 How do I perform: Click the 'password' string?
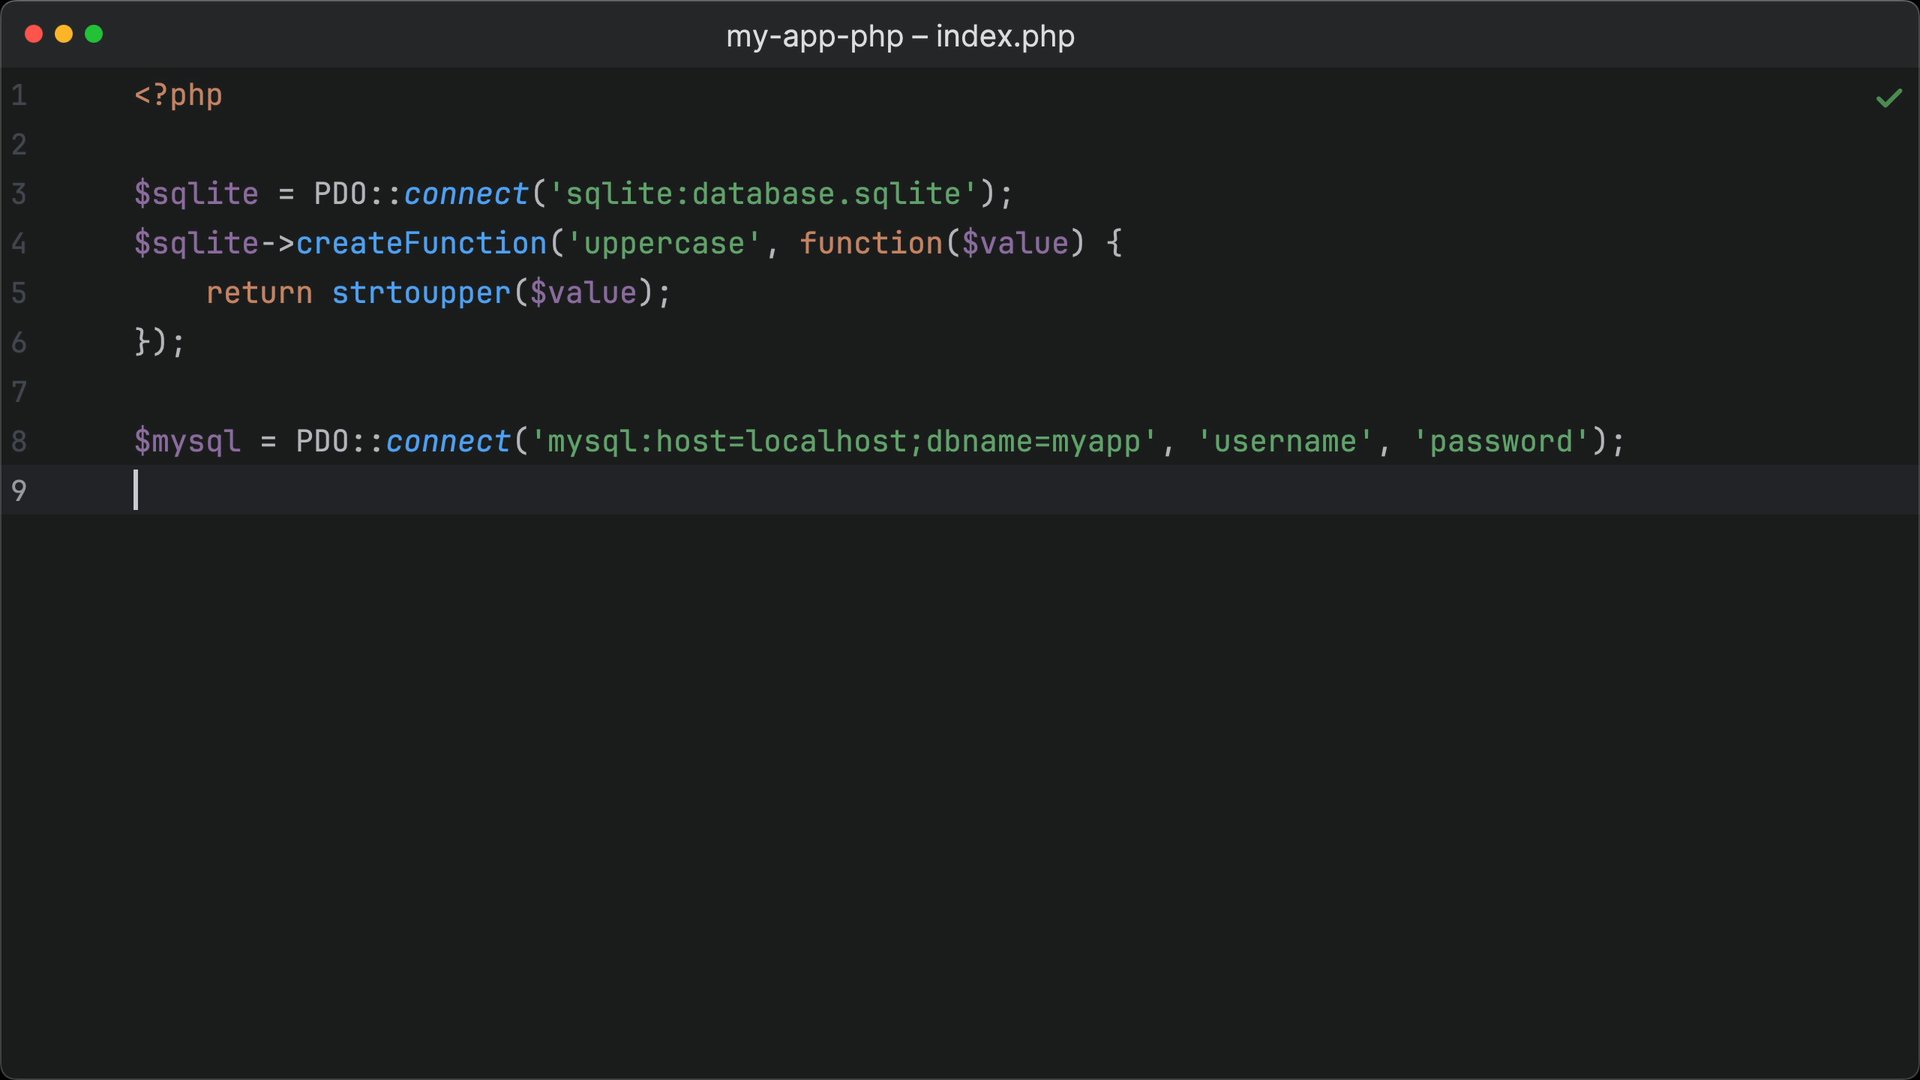1500,441
